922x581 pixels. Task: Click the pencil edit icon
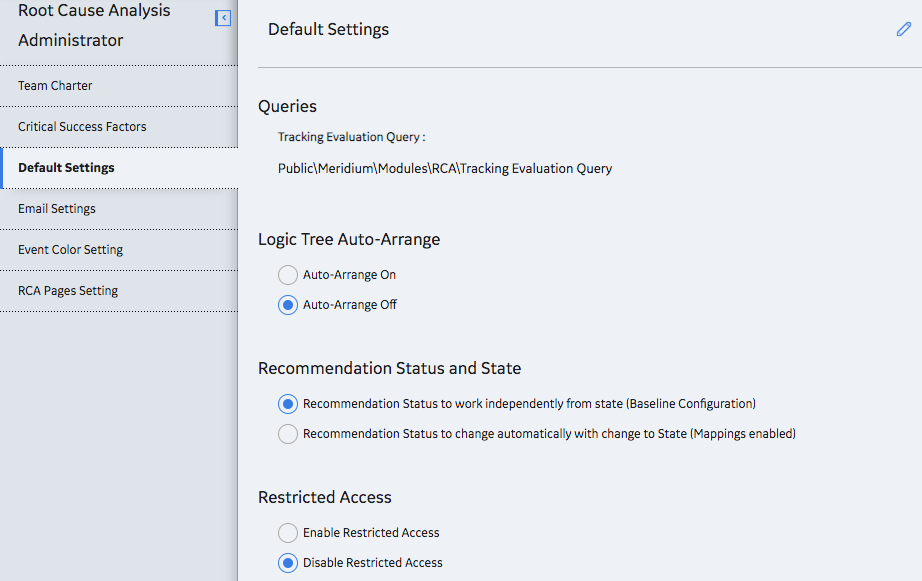[904, 29]
